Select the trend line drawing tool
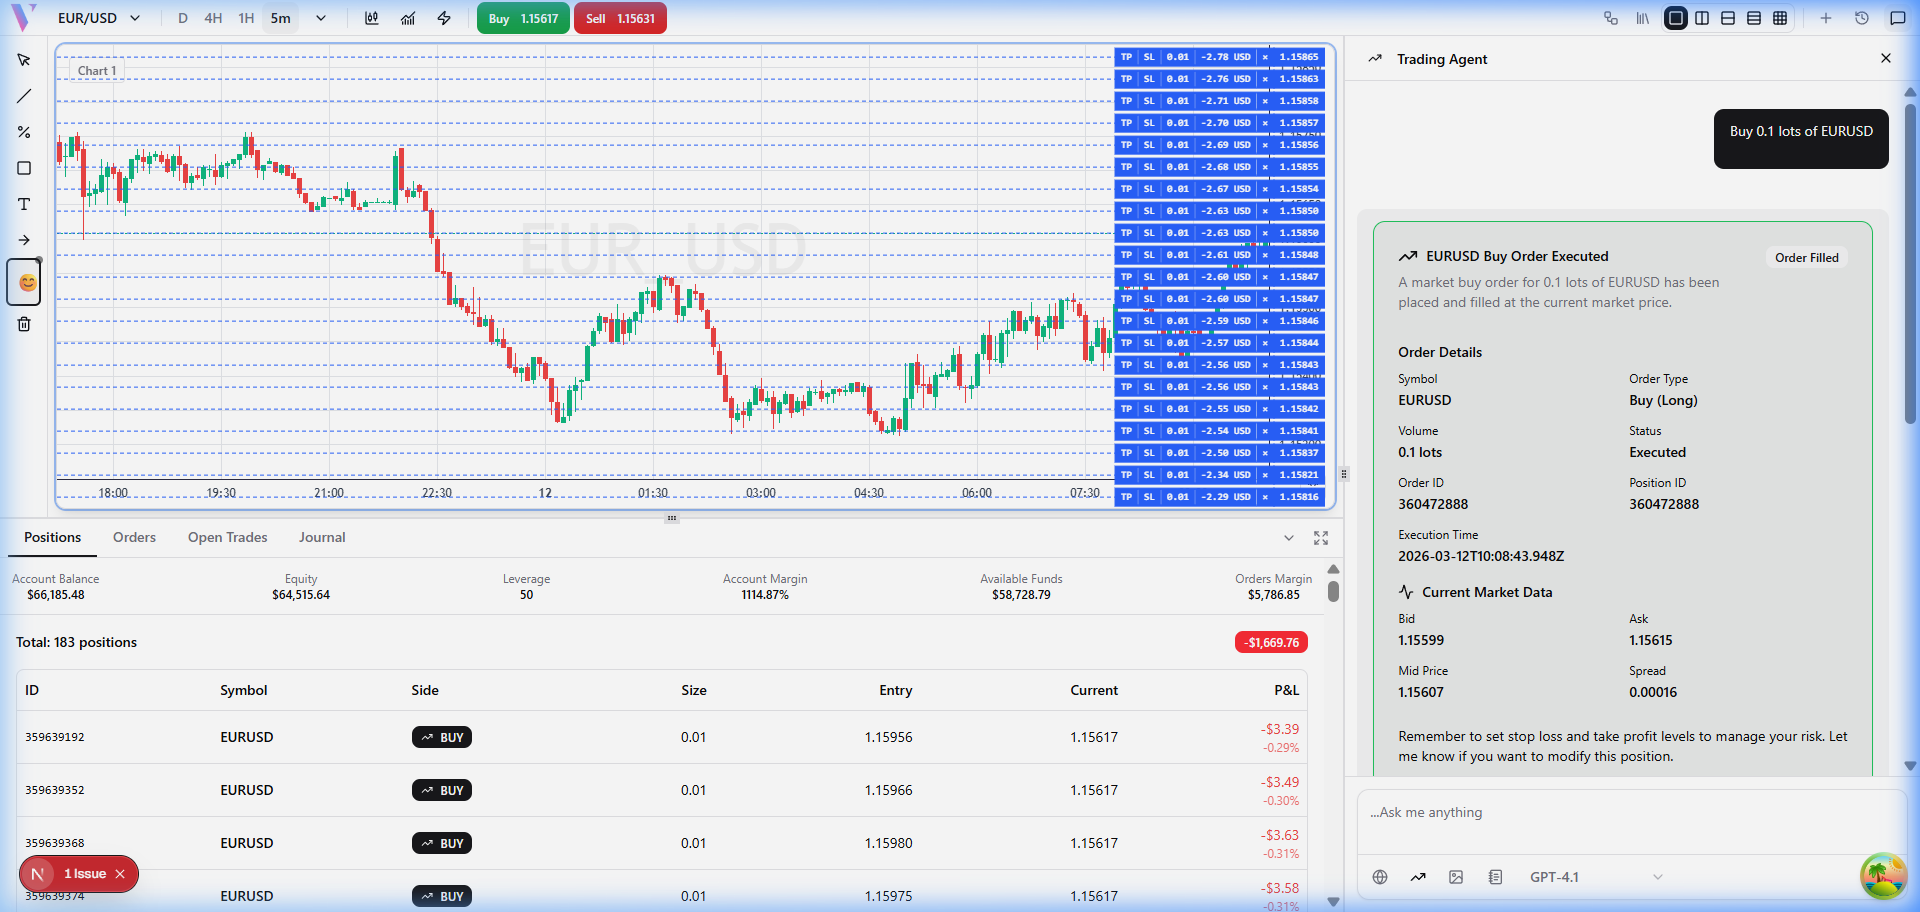The height and width of the screenshot is (912, 1920). 24,96
